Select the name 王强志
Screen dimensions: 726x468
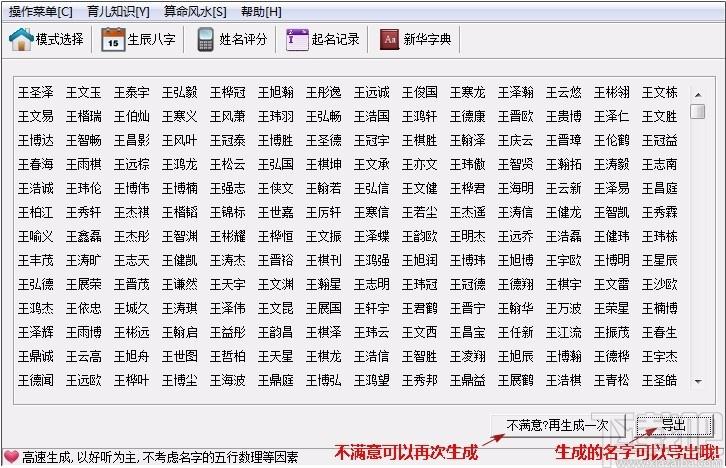[227, 188]
